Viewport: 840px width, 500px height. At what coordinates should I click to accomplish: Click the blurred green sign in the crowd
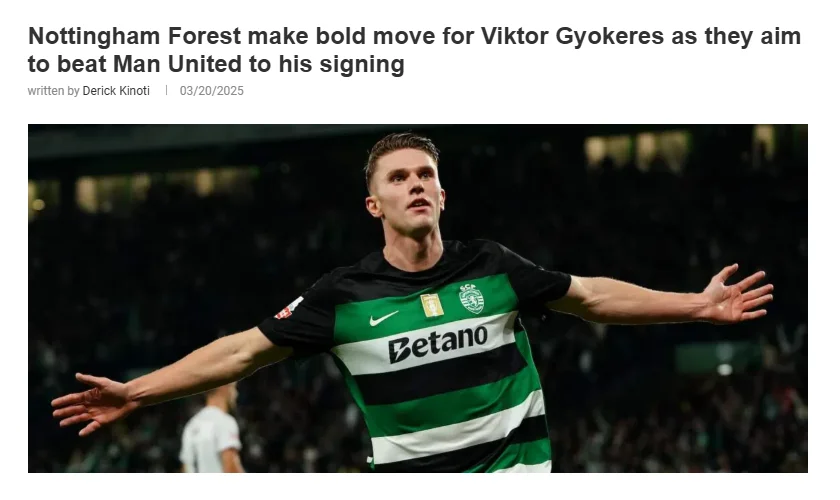coord(718,358)
